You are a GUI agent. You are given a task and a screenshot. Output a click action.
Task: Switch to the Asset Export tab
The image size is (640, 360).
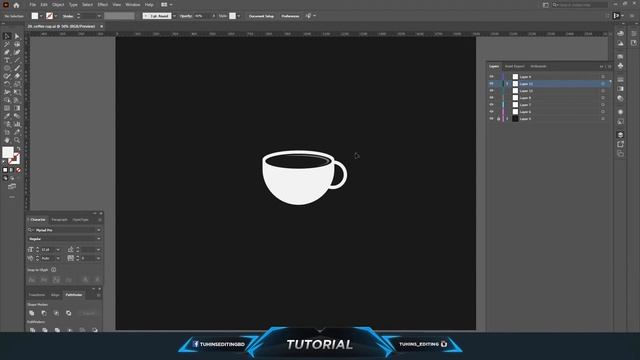click(515, 66)
